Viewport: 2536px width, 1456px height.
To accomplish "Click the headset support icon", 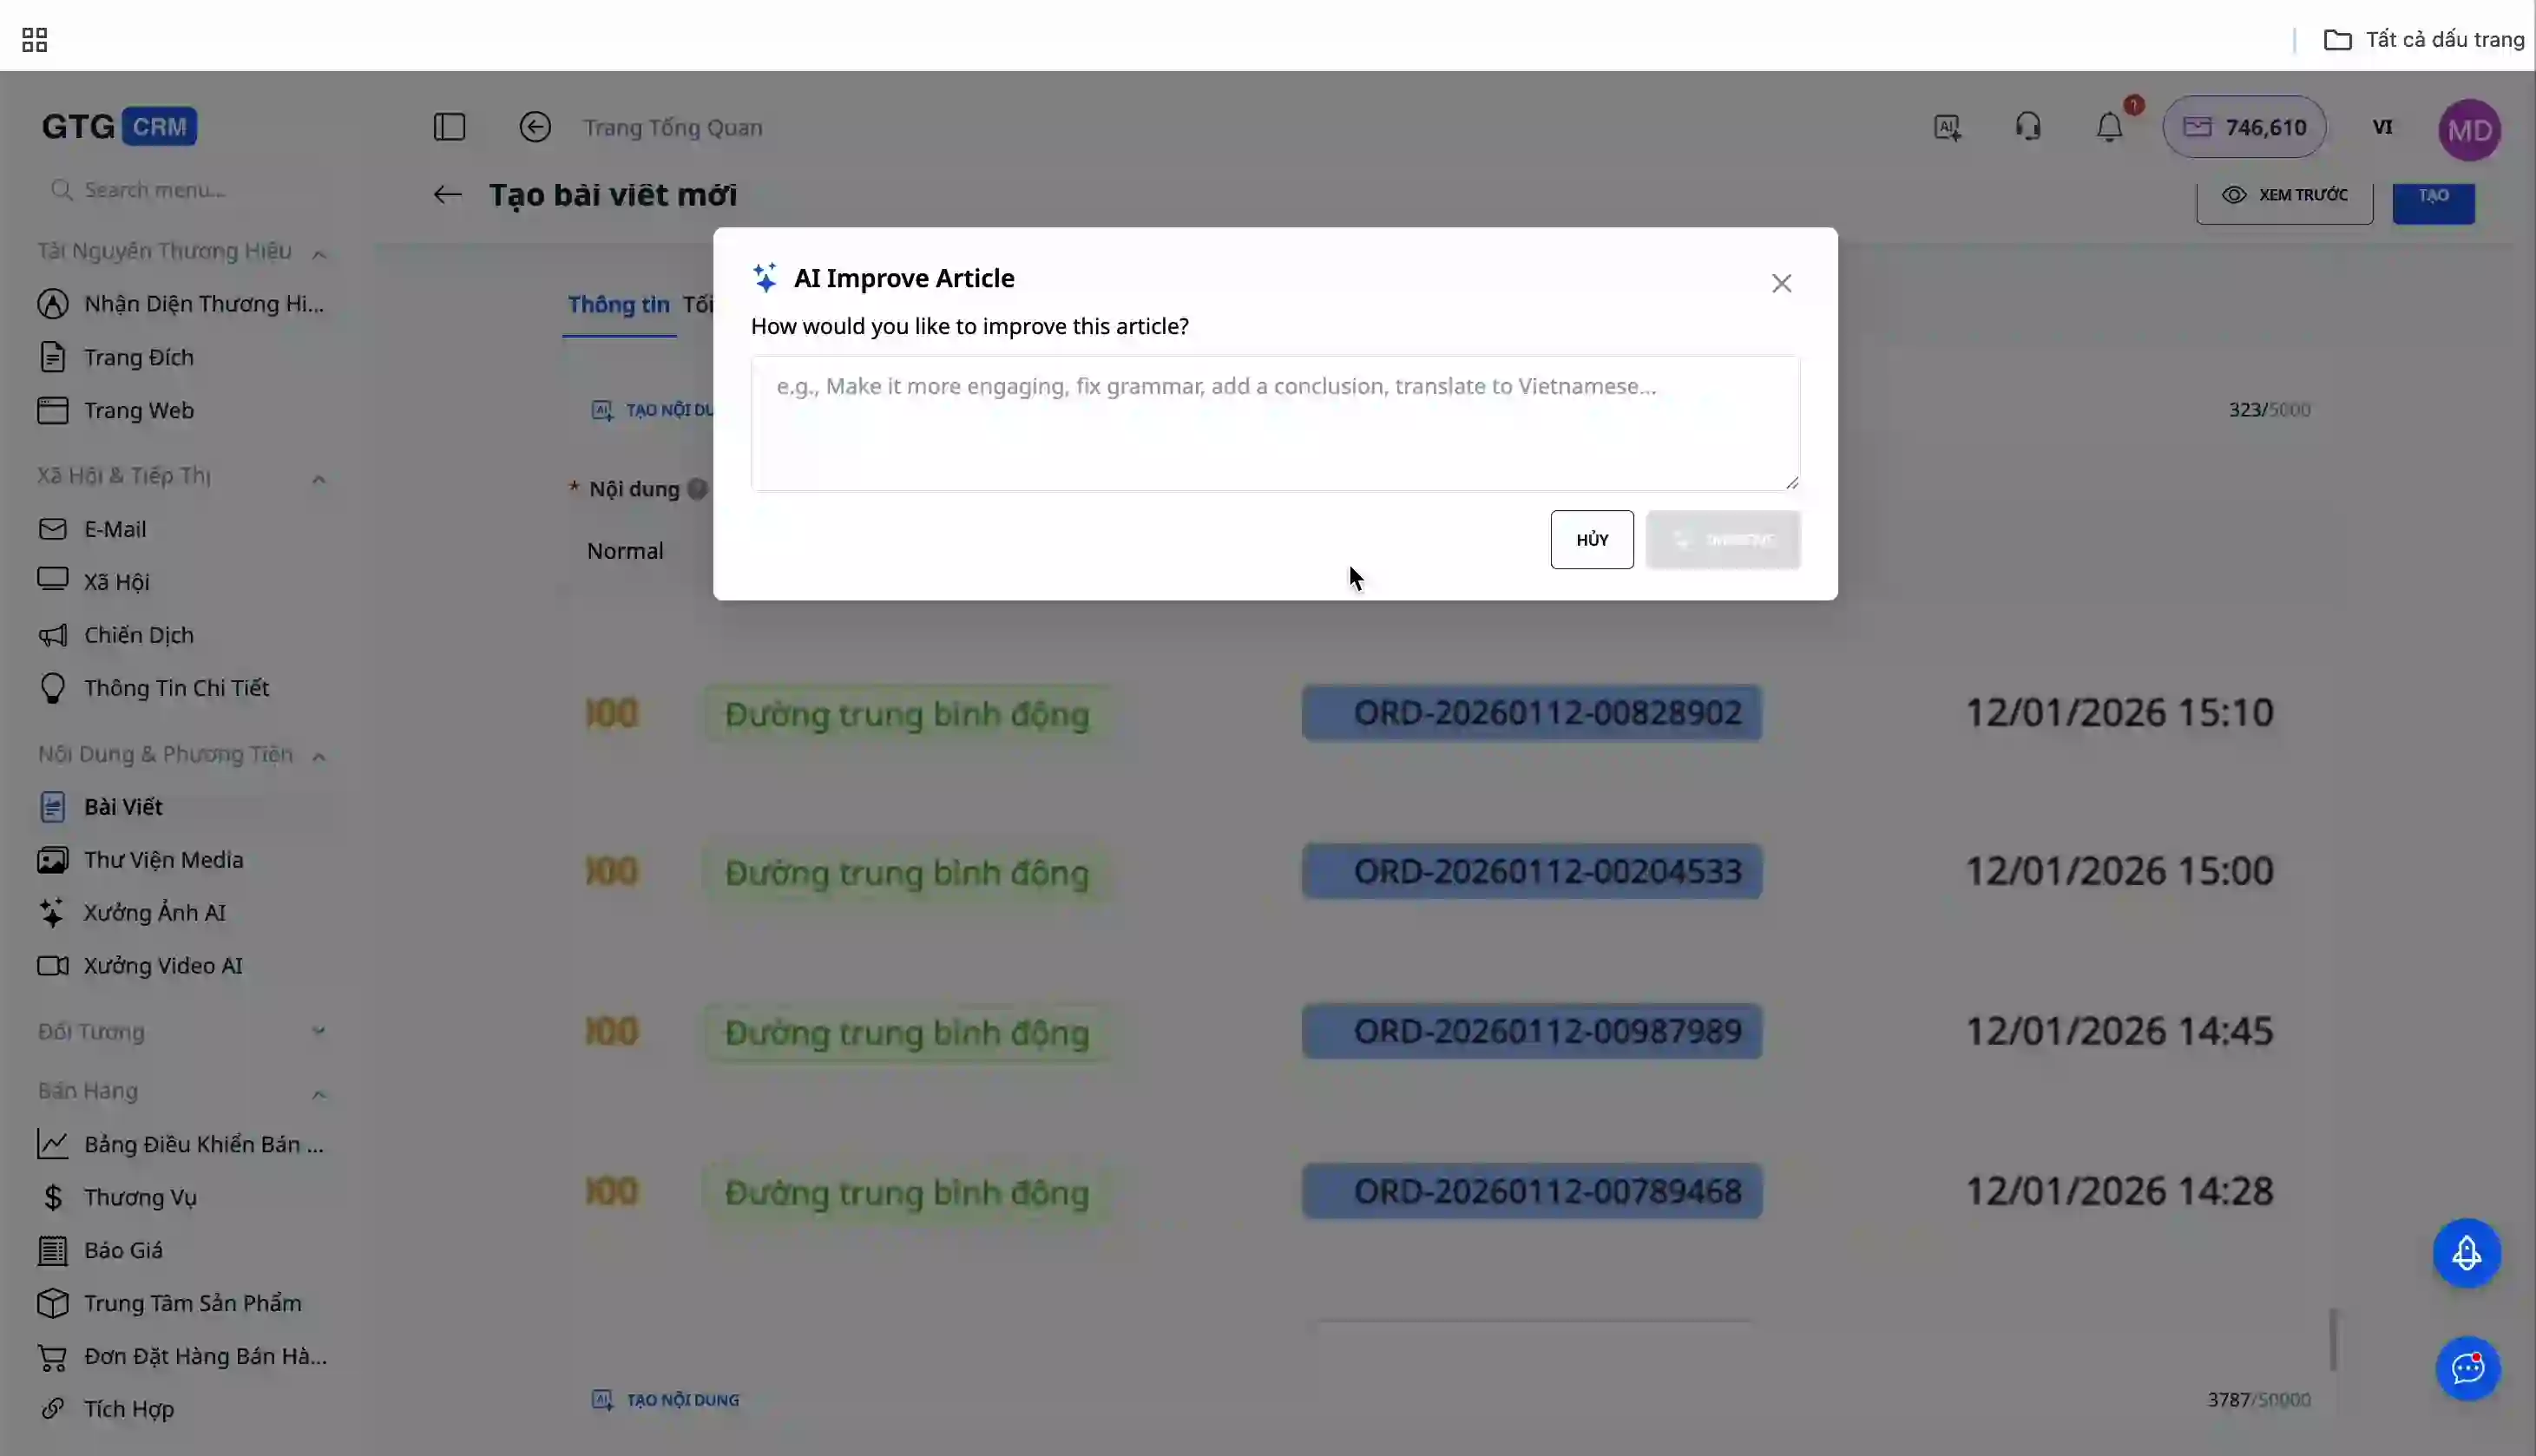I will click(2028, 127).
